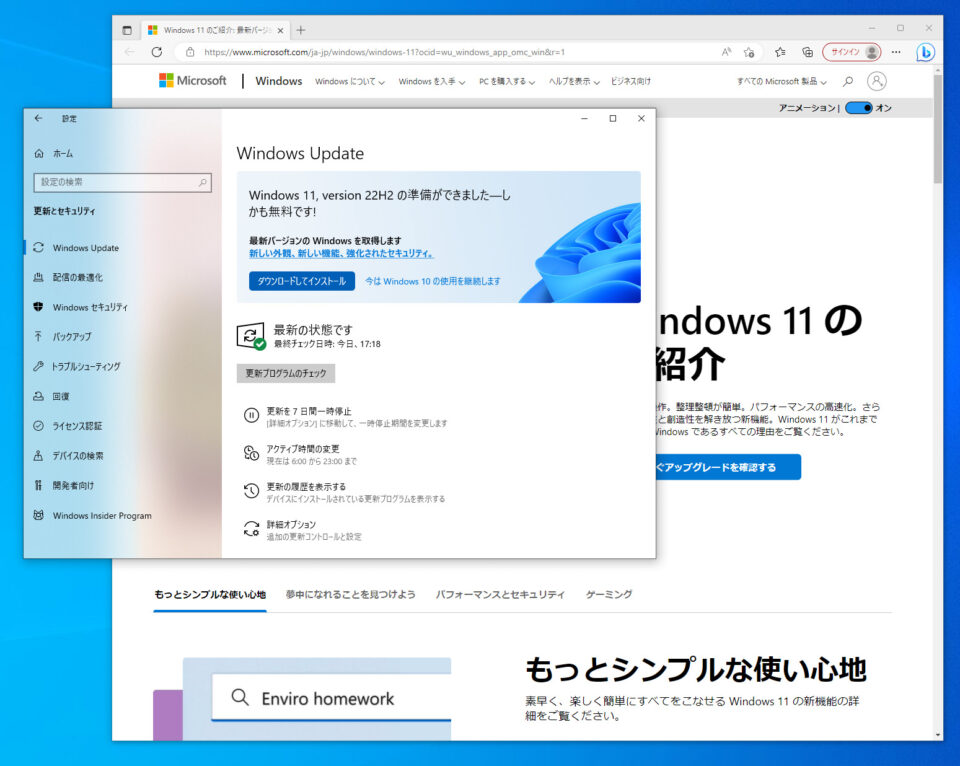Add page to favorites star icon
The image size is (960, 766).
[749, 52]
